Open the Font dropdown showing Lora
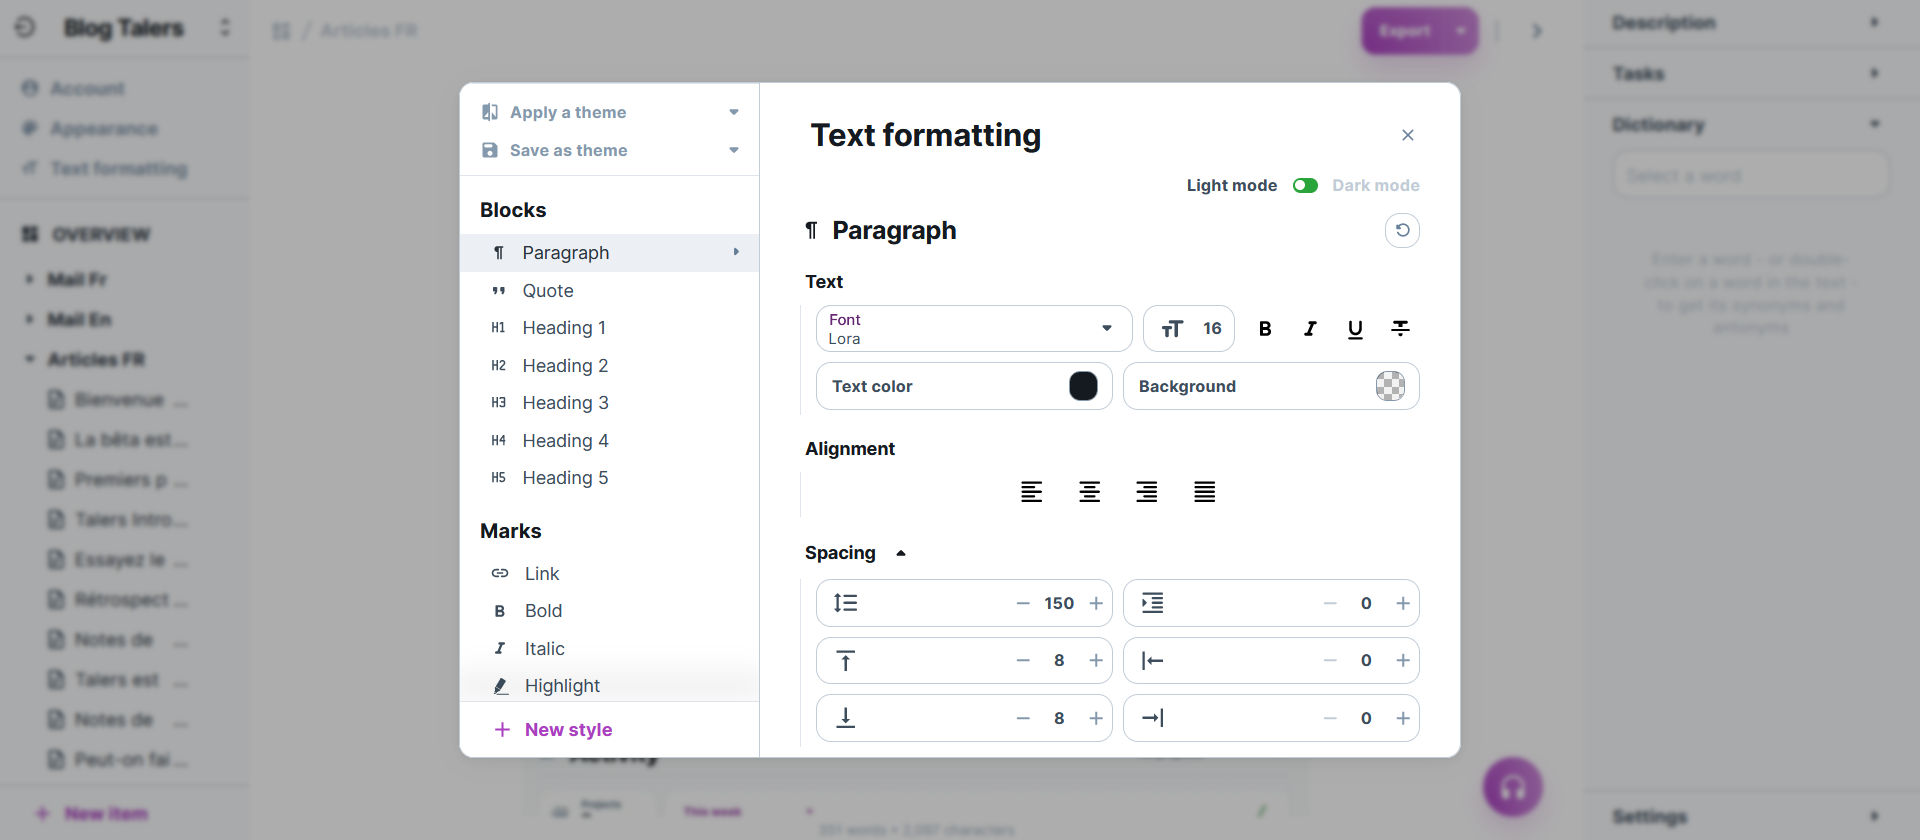1920x840 pixels. click(974, 329)
